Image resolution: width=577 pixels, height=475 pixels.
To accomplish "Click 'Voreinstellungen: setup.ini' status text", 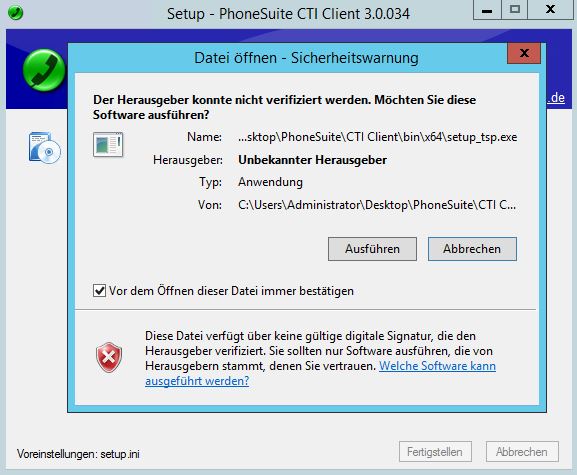I will click(x=78, y=454).
